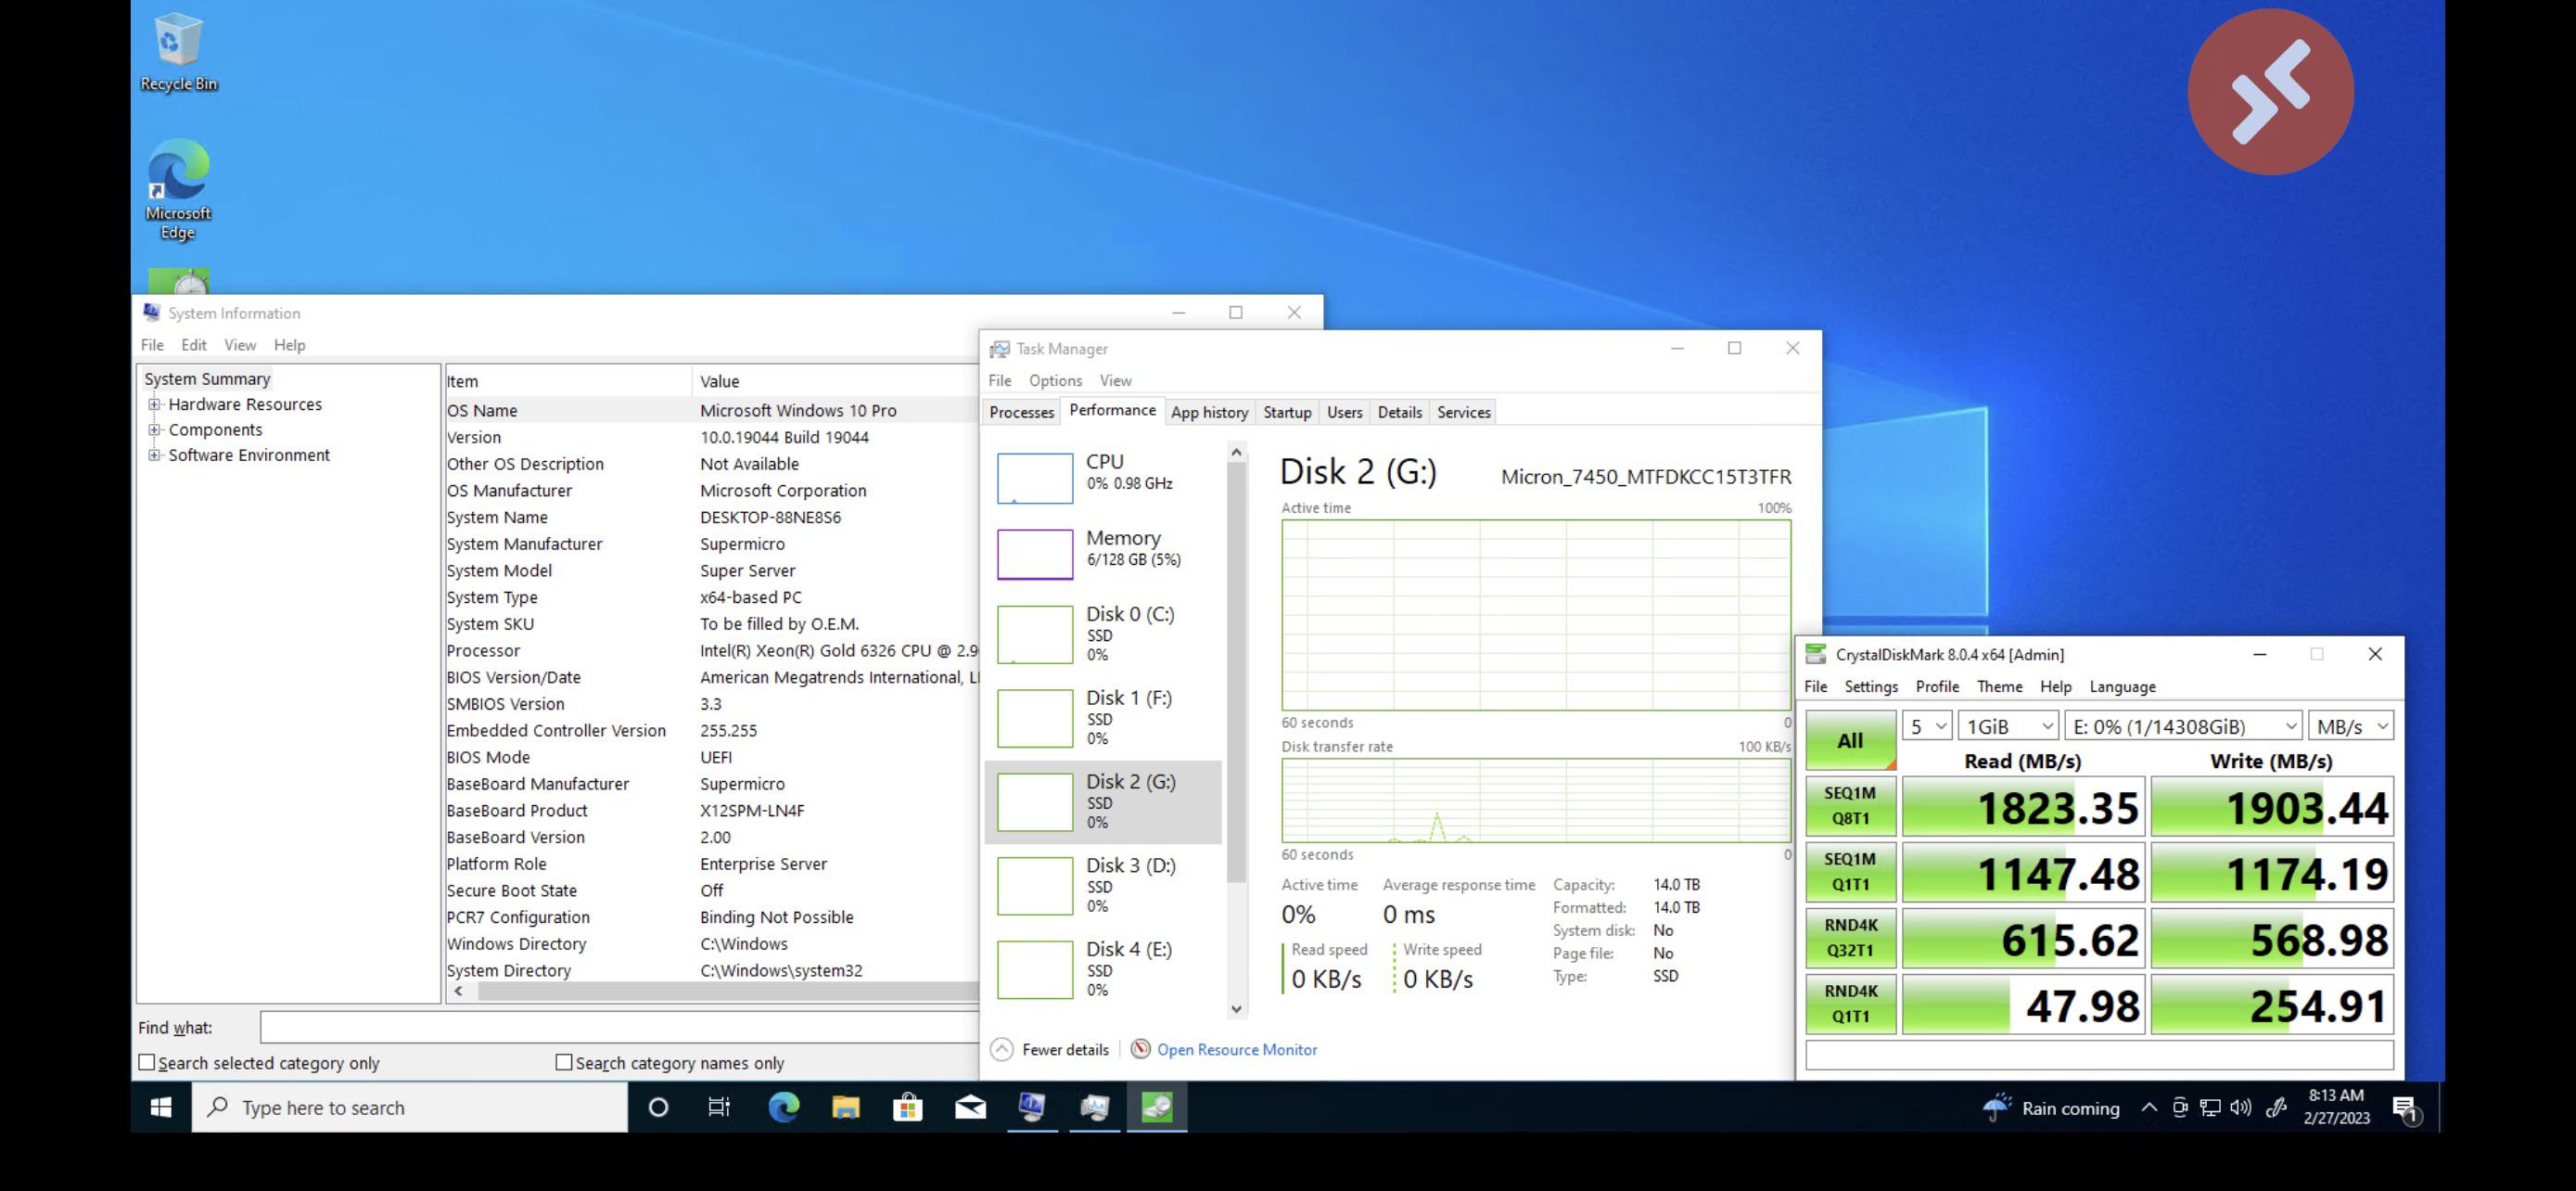The width and height of the screenshot is (2576, 1191).
Task: Open the Mail taskbar icon
Action: pos(969,1107)
